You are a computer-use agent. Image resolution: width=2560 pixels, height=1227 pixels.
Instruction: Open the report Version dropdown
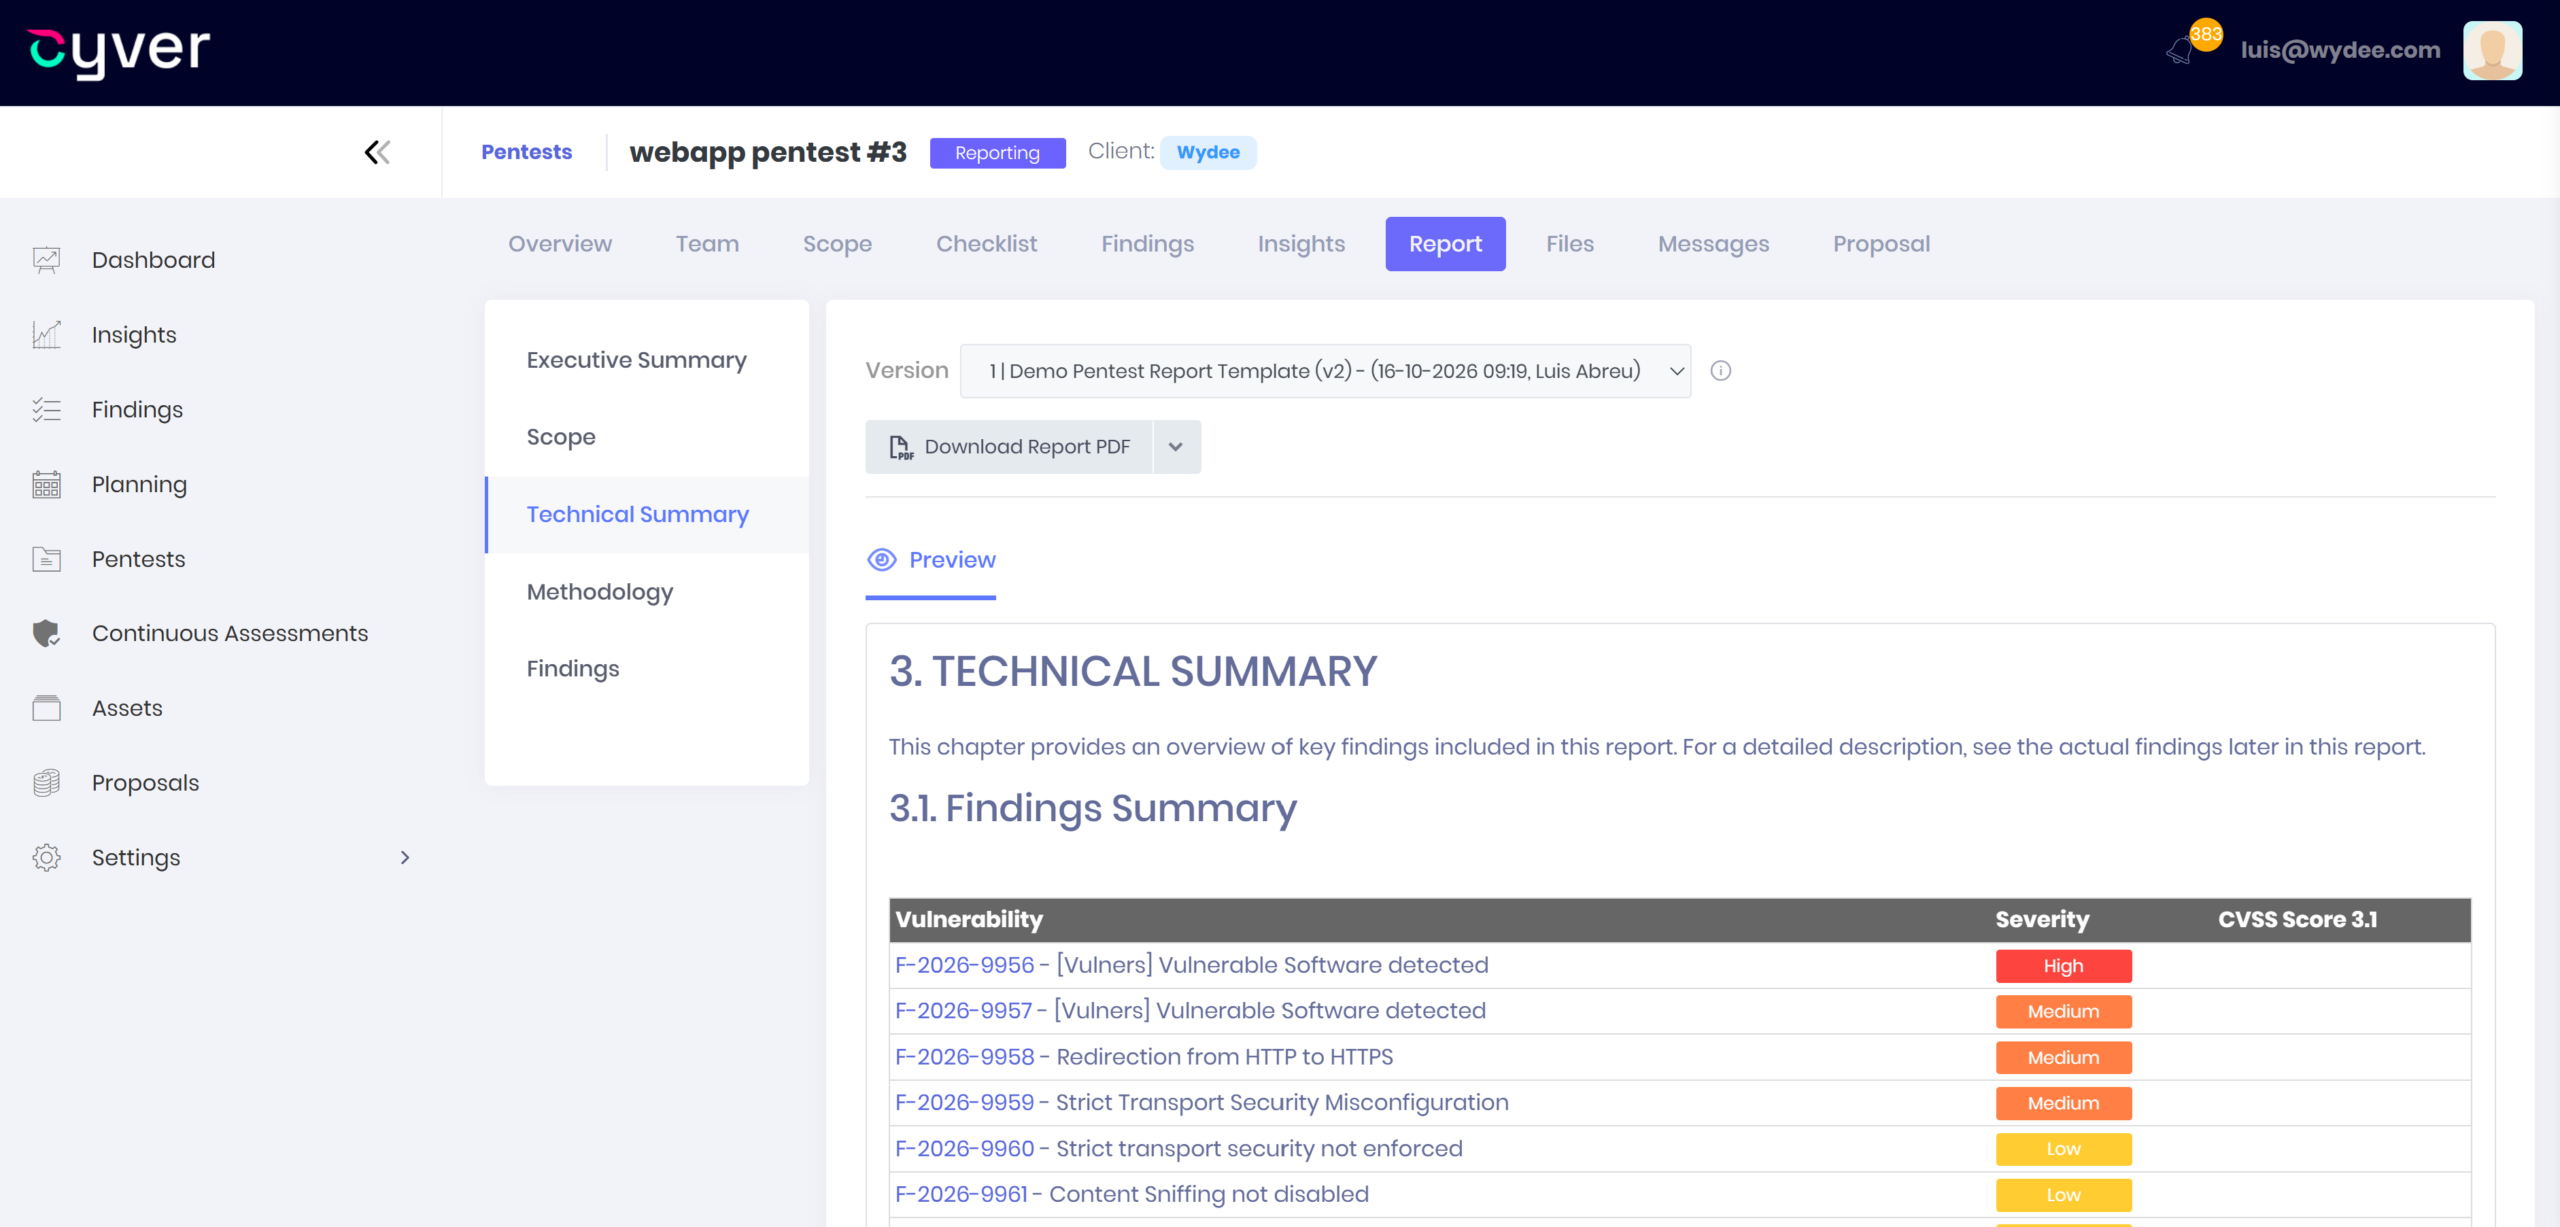(x=1325, y=371)
